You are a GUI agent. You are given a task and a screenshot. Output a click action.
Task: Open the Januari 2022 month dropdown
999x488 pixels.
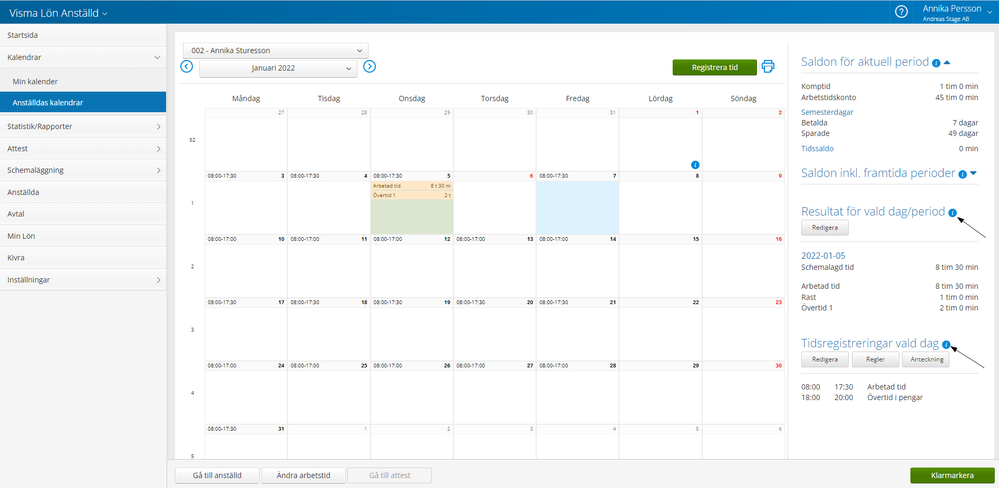(278, 68)
